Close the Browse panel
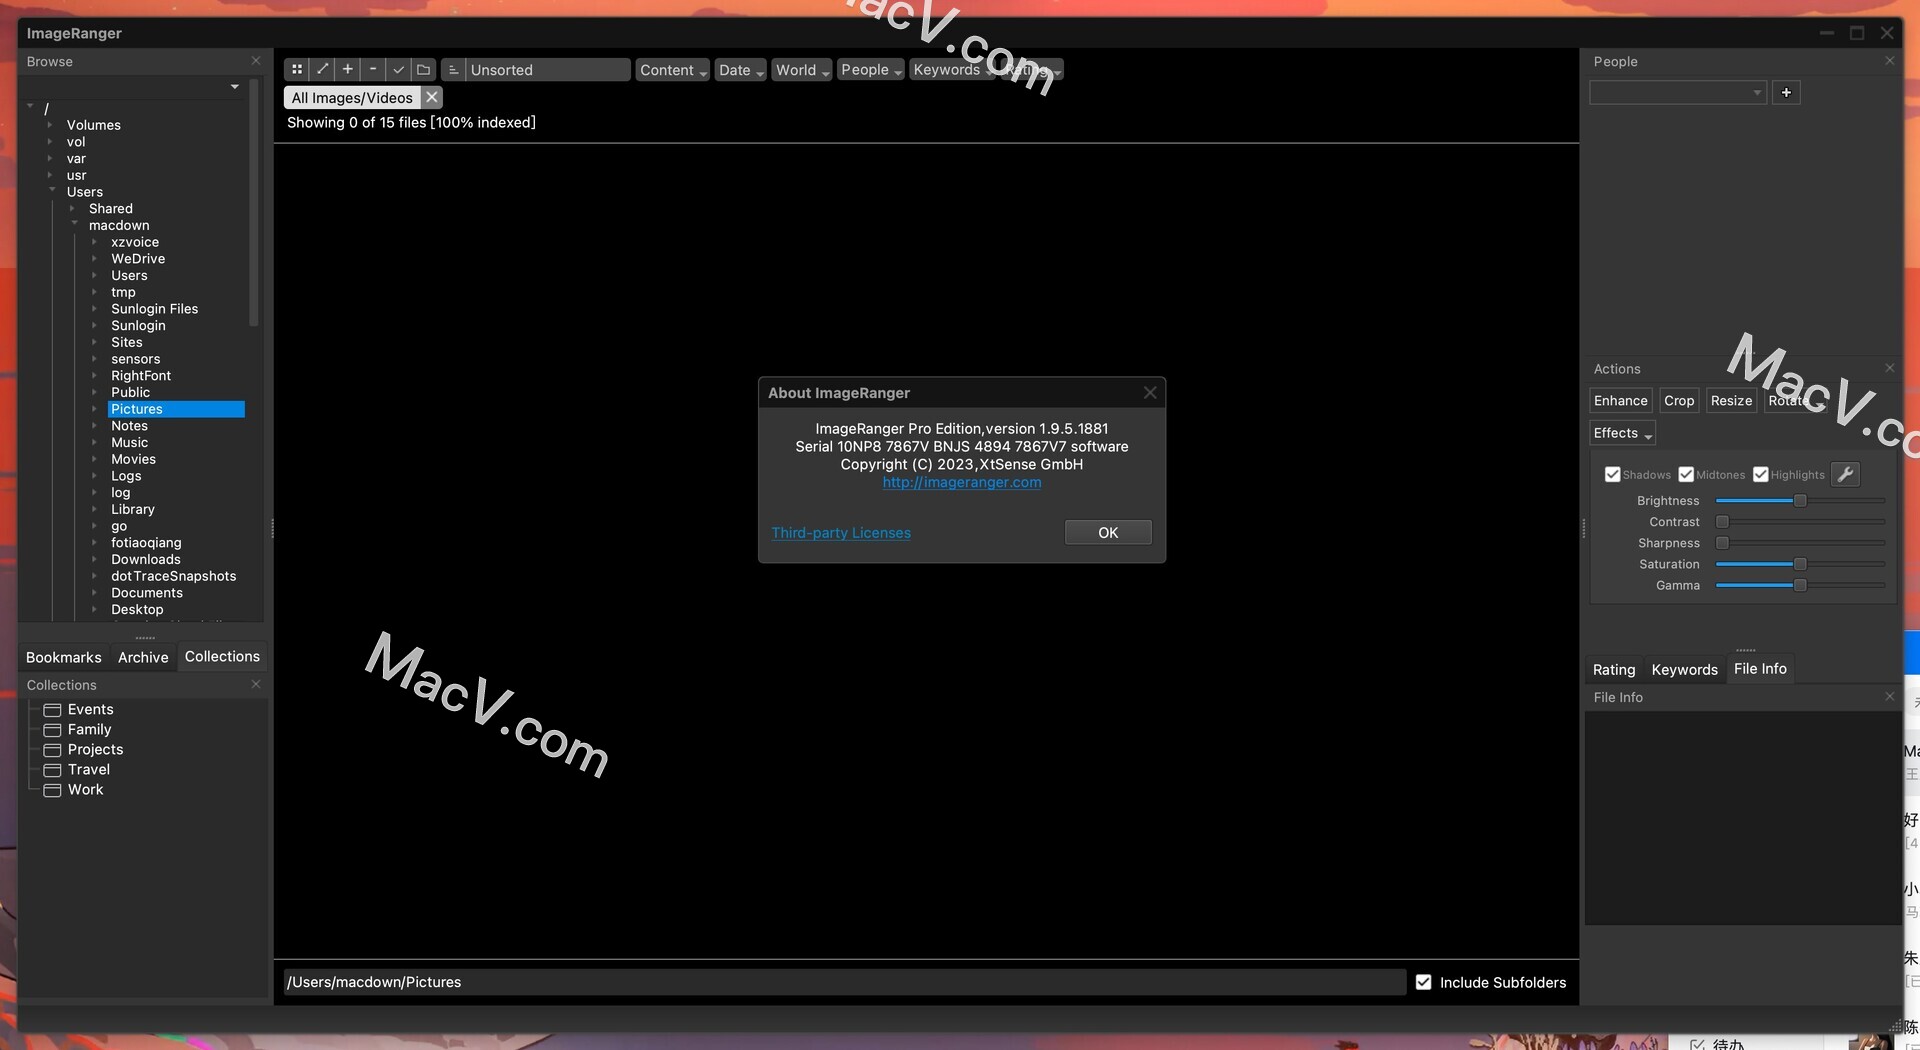This screenshot has height=1050, width=1920. tap(256, 61)
